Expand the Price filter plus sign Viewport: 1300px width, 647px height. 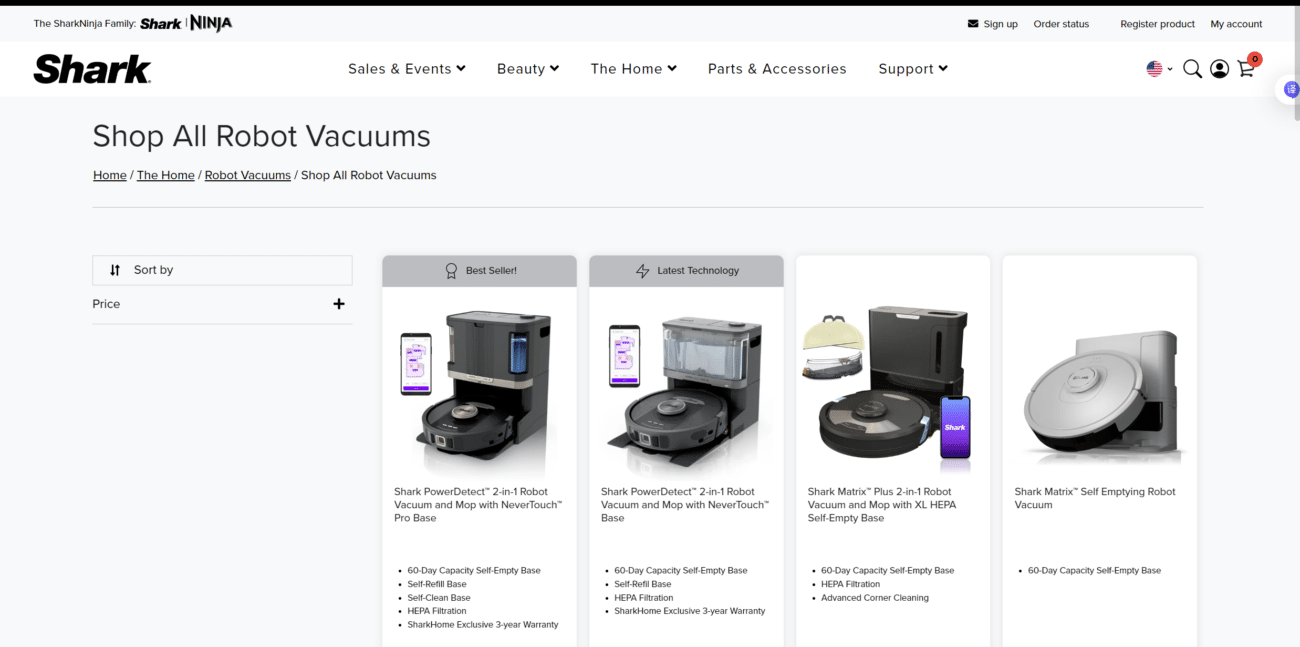tap(339, 304)
